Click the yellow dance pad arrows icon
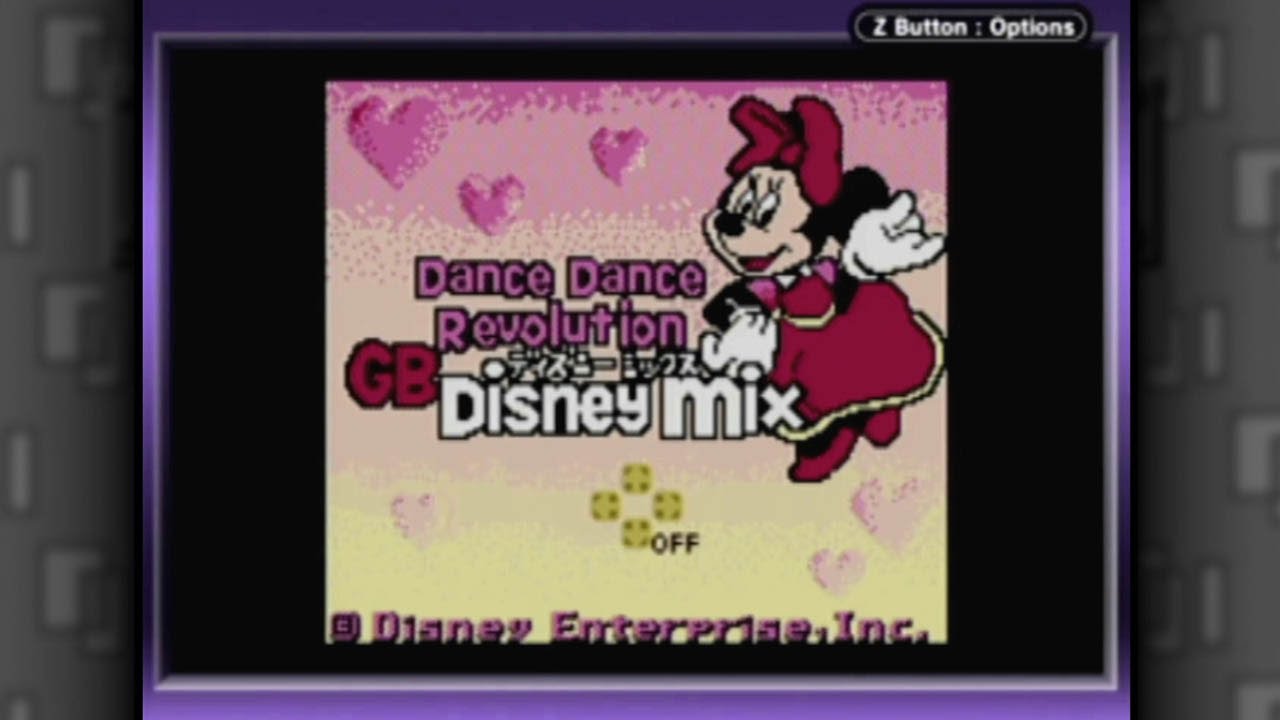Image resolution: width=1280 pixels, height=720 pixels. 636,506
